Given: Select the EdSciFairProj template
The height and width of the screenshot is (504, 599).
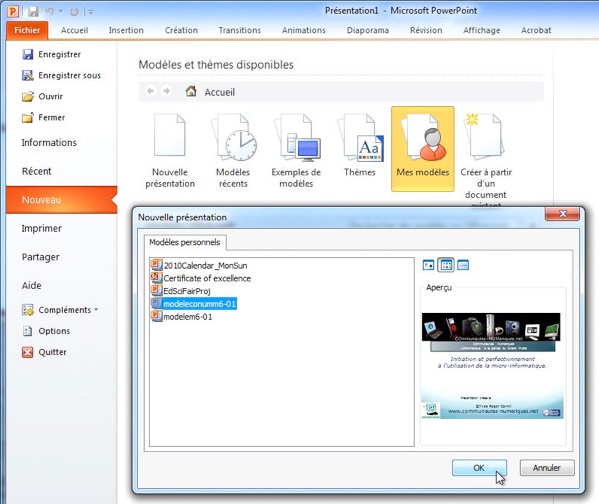Looking at the screenshot, I should coord(181,291).
